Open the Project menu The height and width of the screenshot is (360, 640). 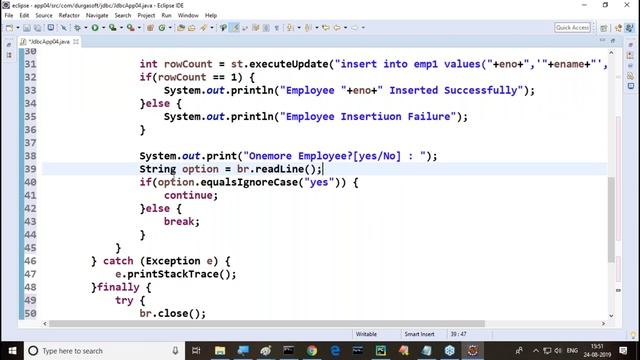(146, 16)
